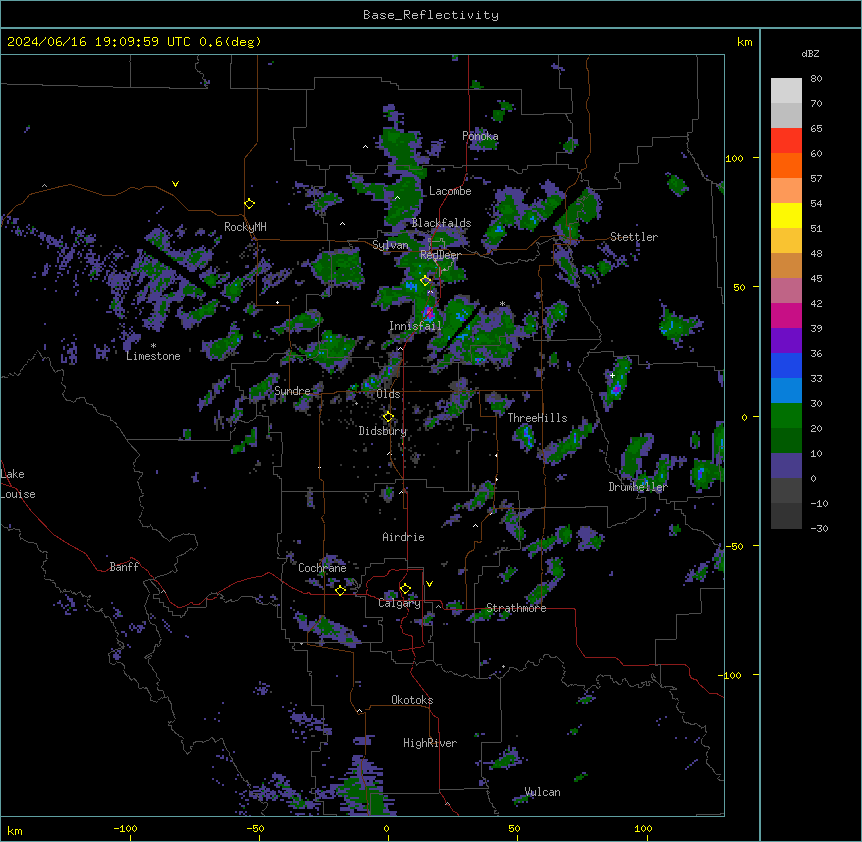Click the Olds town label
Image resolution: width=862 pixels, height=842 pixels.
[x=388, y=394]
